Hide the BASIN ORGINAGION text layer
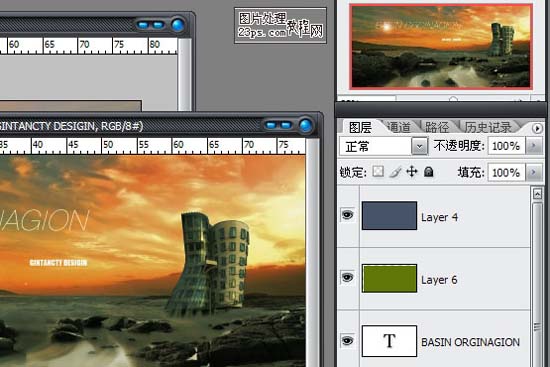This screenshot has width=550, height=367. pos(347,341)
